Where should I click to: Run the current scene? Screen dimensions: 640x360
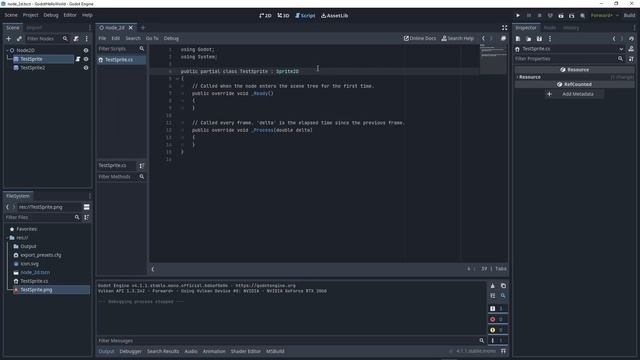(561, 16)
